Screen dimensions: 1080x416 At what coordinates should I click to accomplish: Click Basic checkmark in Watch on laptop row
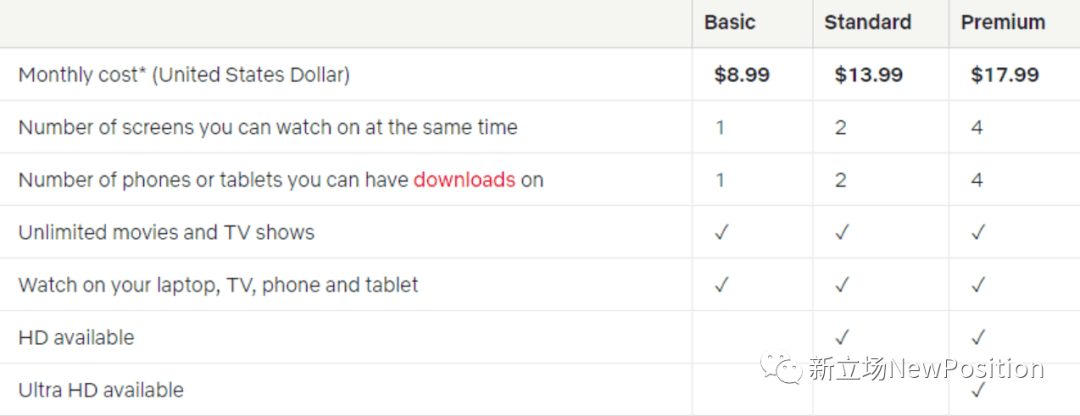click(721, 285)
